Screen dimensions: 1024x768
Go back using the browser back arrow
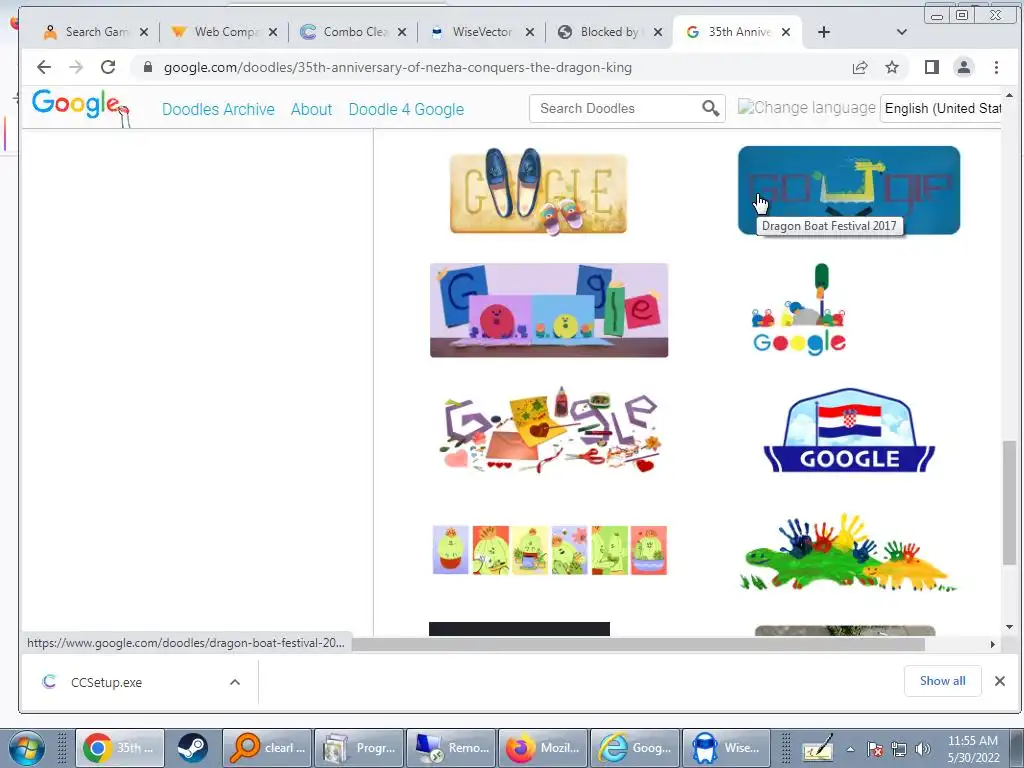pyautogui.click(x=44, y=67)
